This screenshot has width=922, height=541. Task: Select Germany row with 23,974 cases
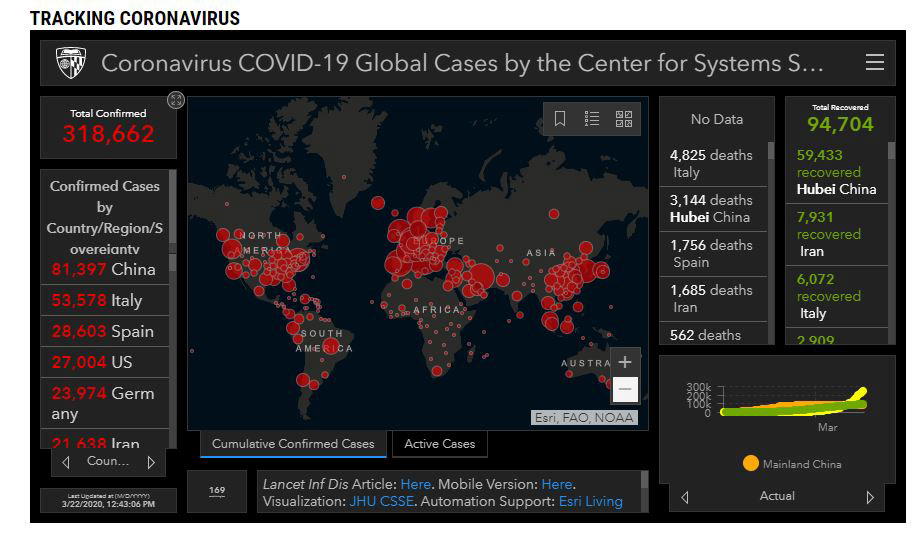104,403
